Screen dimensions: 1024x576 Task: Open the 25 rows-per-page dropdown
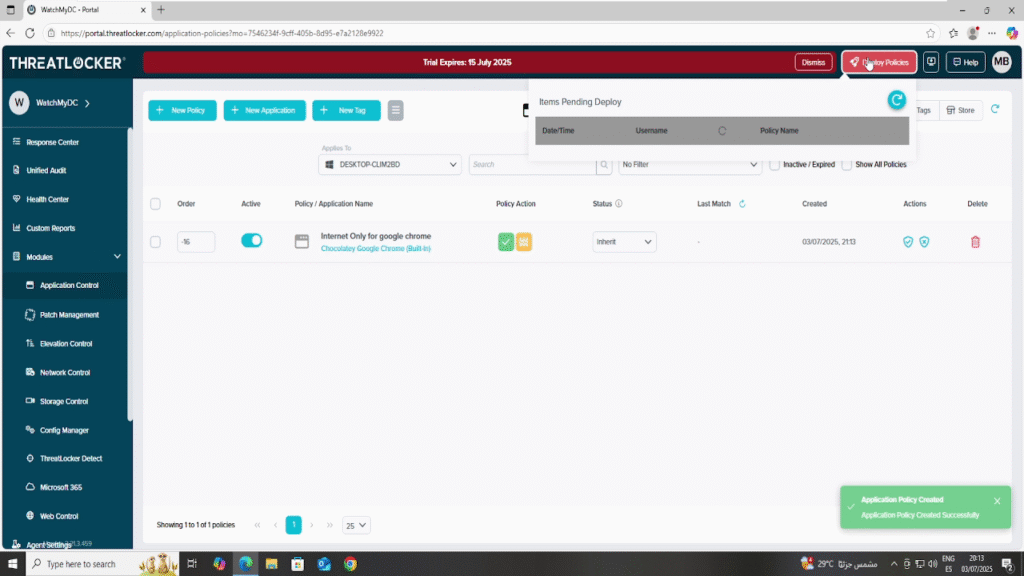click(356, 525)
